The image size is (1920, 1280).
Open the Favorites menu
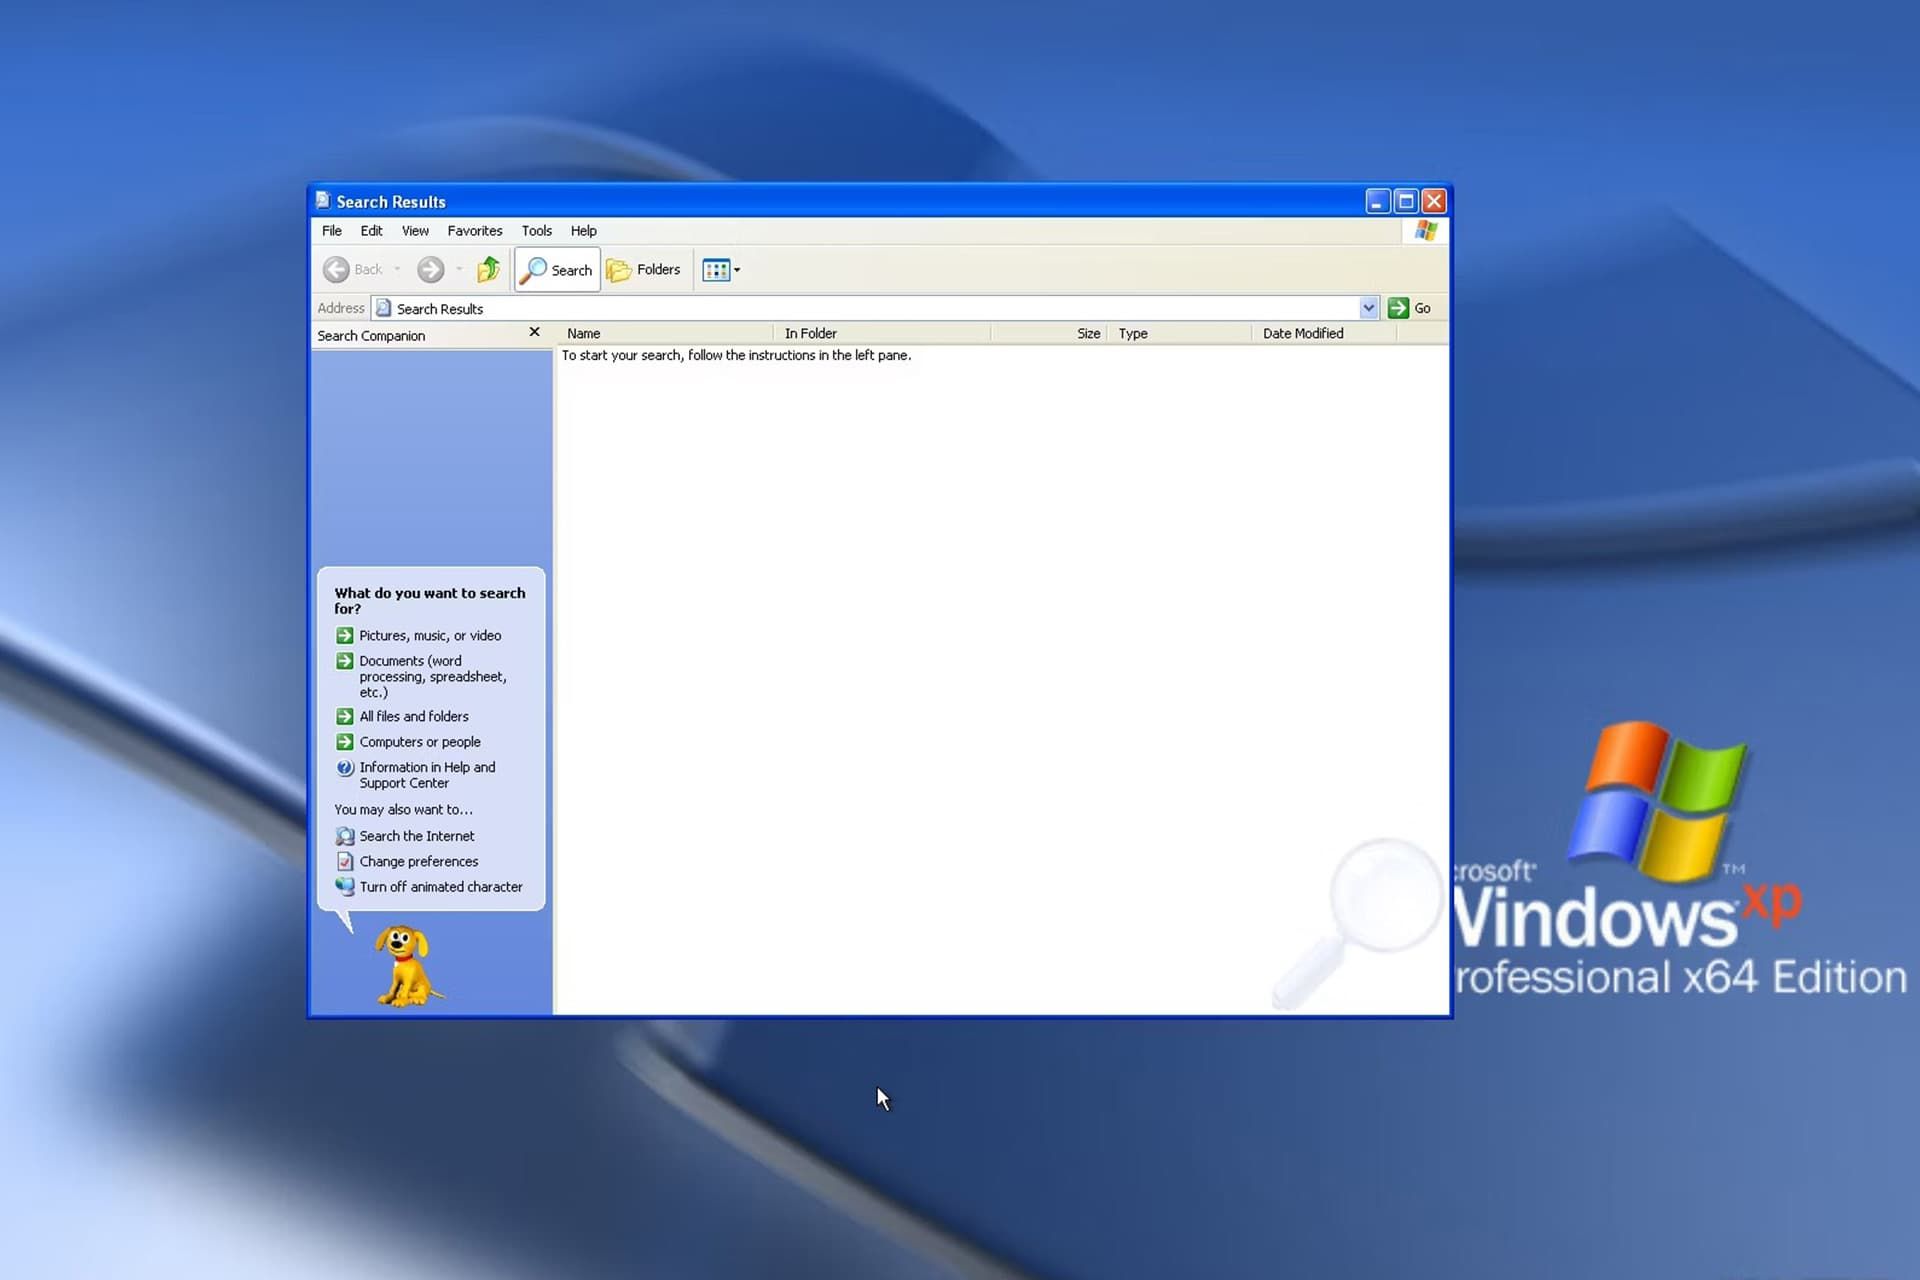(474, 231)
